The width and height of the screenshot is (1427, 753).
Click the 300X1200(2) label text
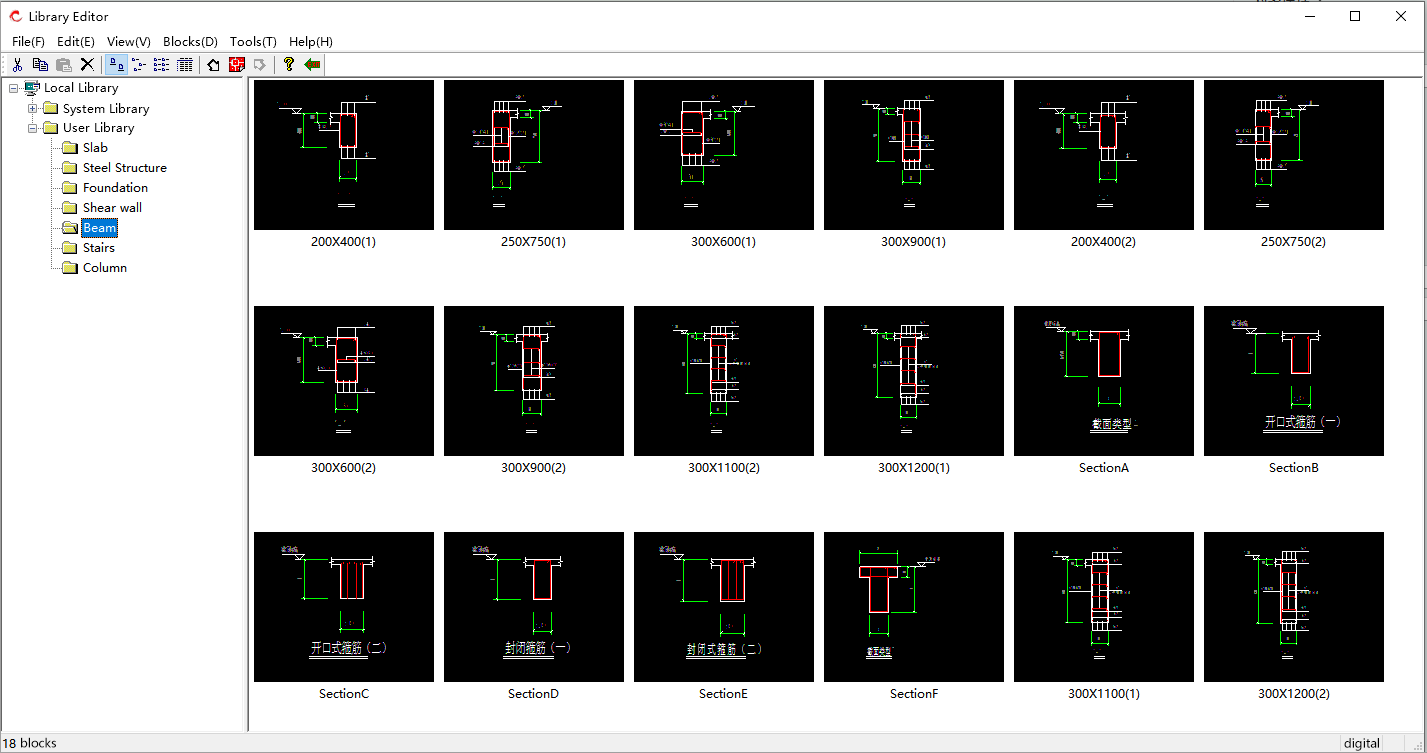1294,694
